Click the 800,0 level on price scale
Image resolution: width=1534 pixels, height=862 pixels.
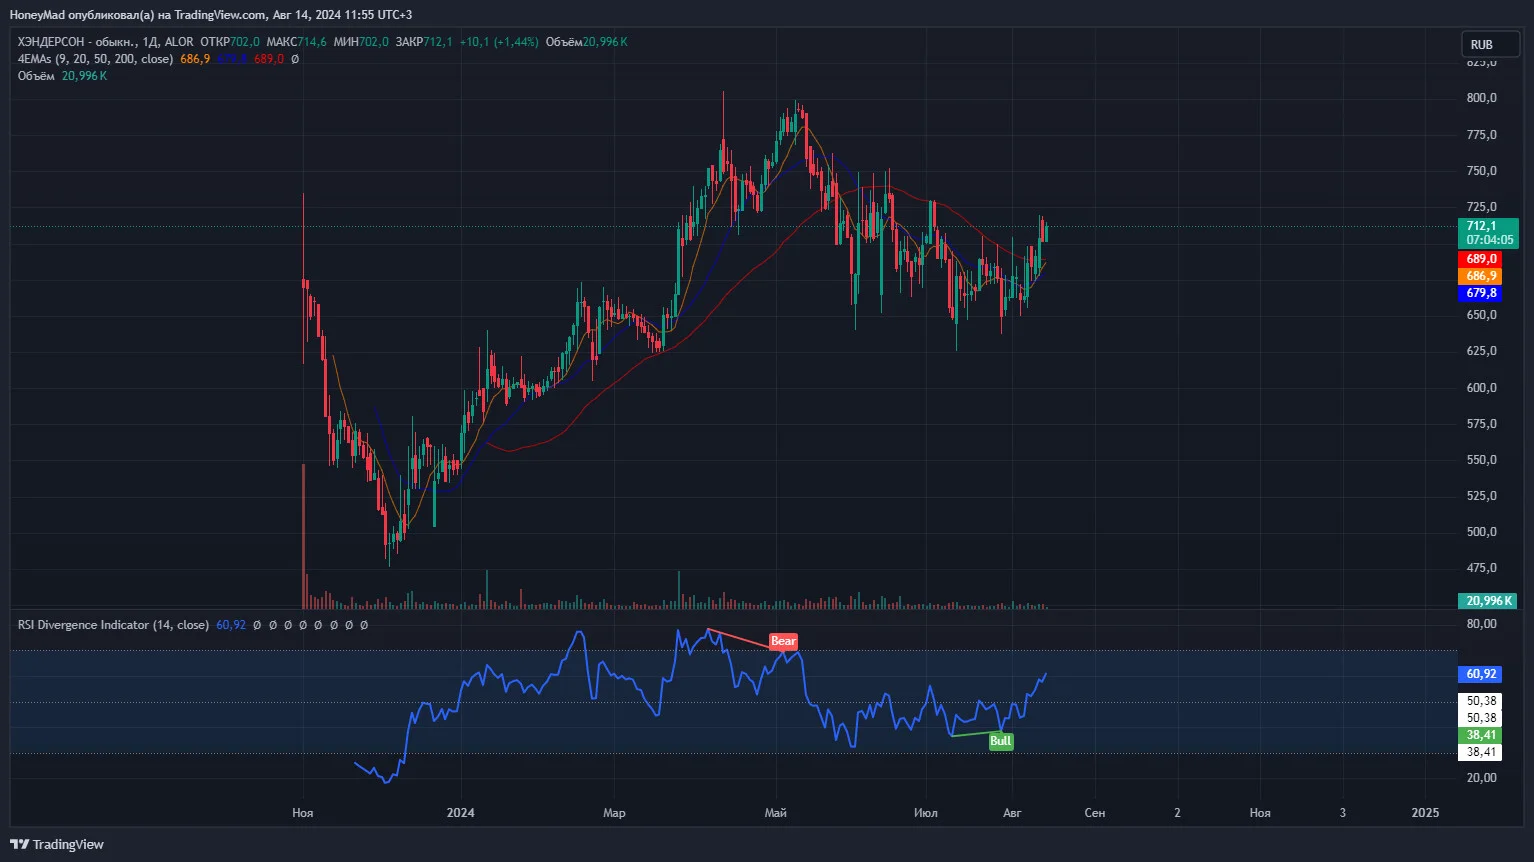point(1481,98)
